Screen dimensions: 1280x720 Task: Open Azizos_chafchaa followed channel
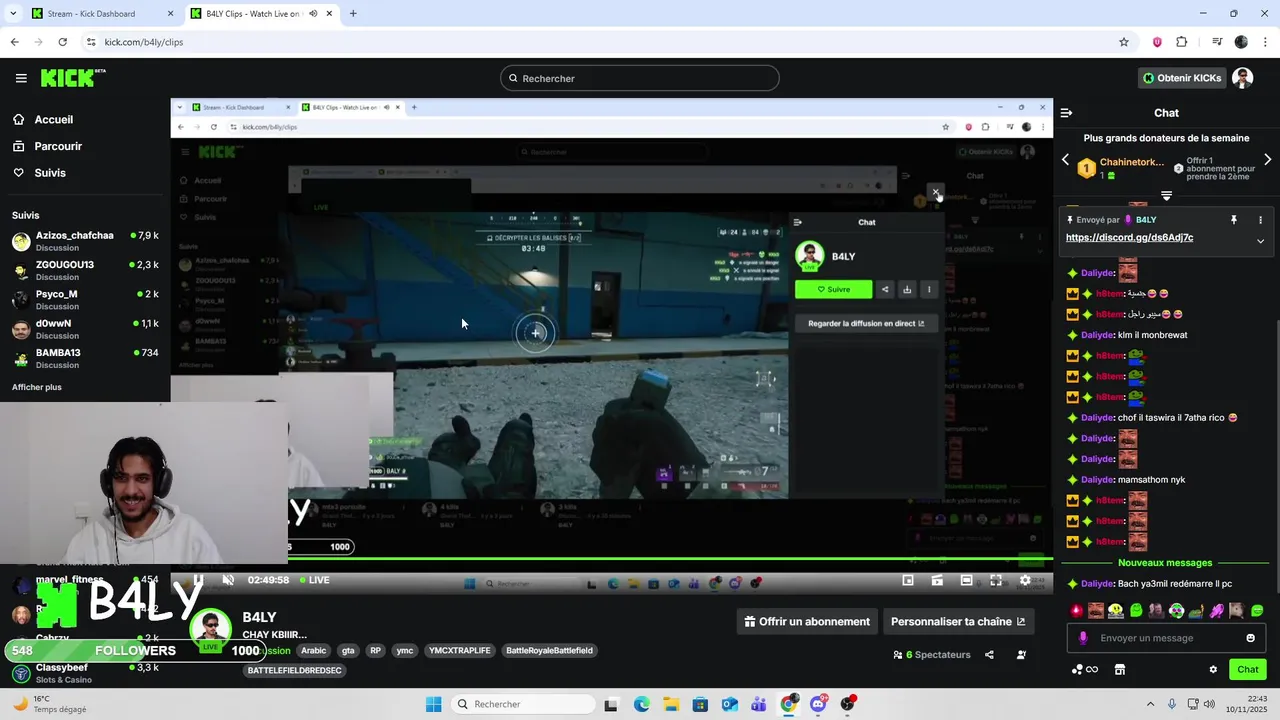(x=85, y=241)
